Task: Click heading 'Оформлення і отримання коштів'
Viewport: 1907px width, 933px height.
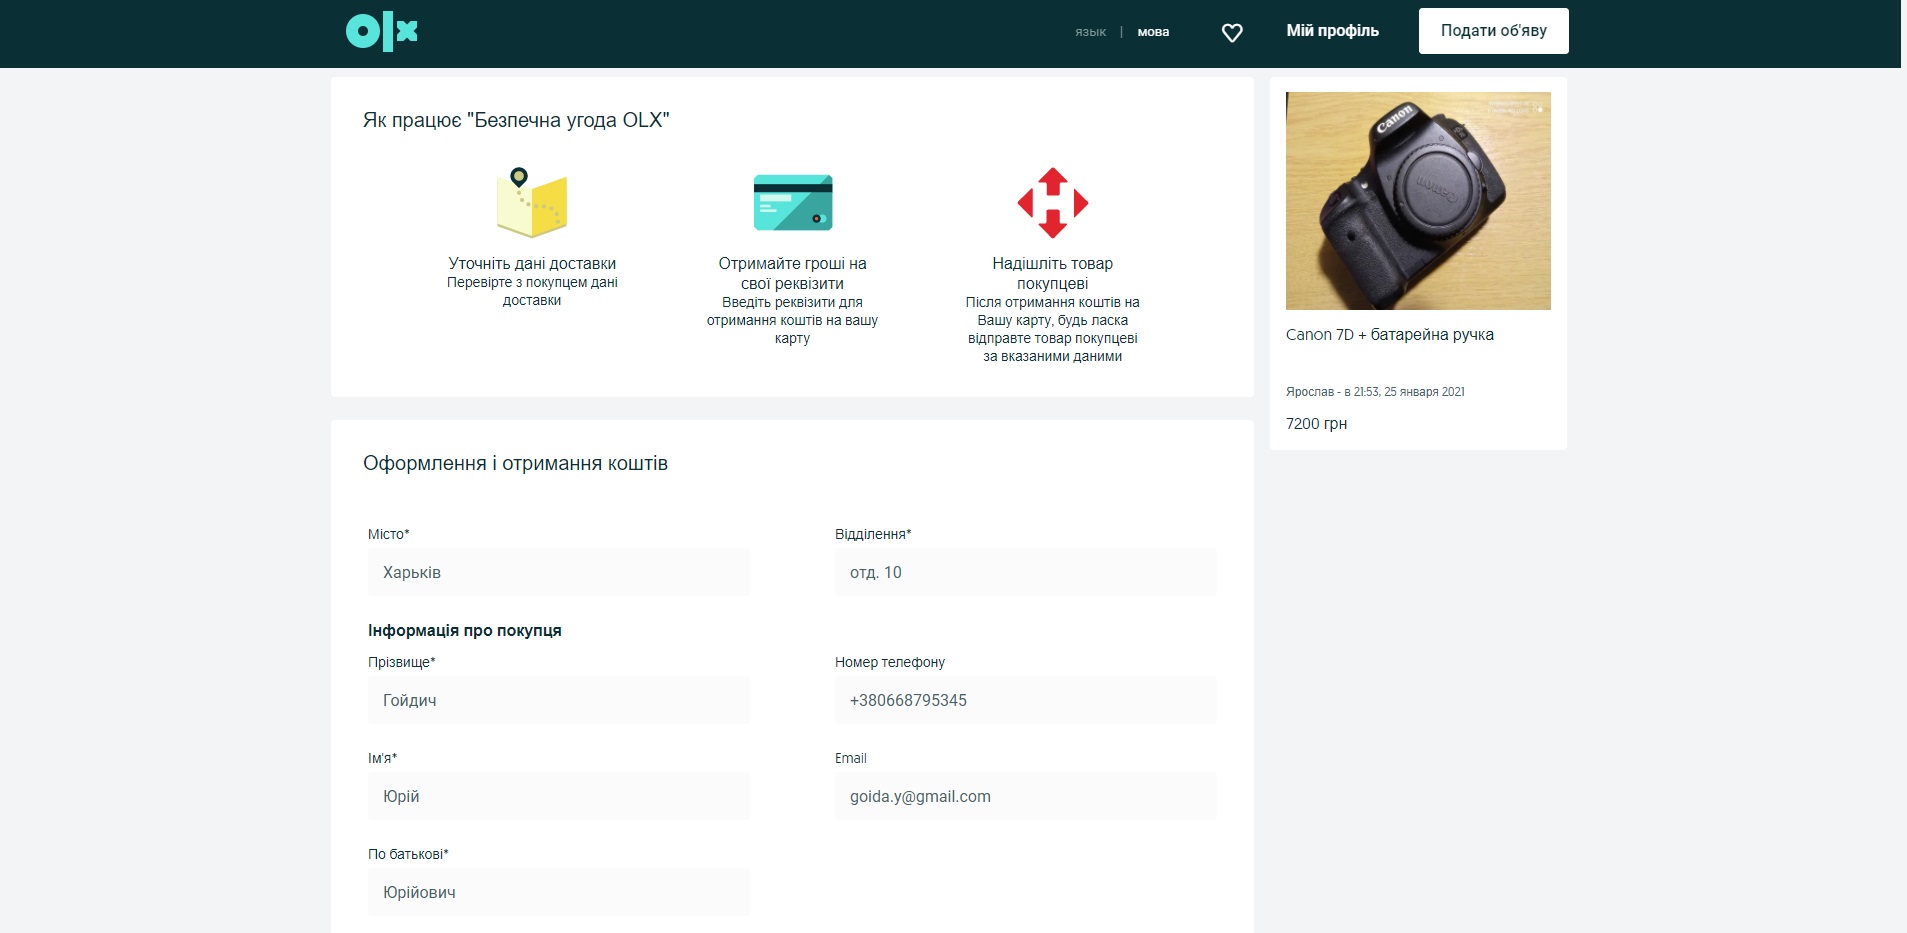Action: tap(515, 464)
